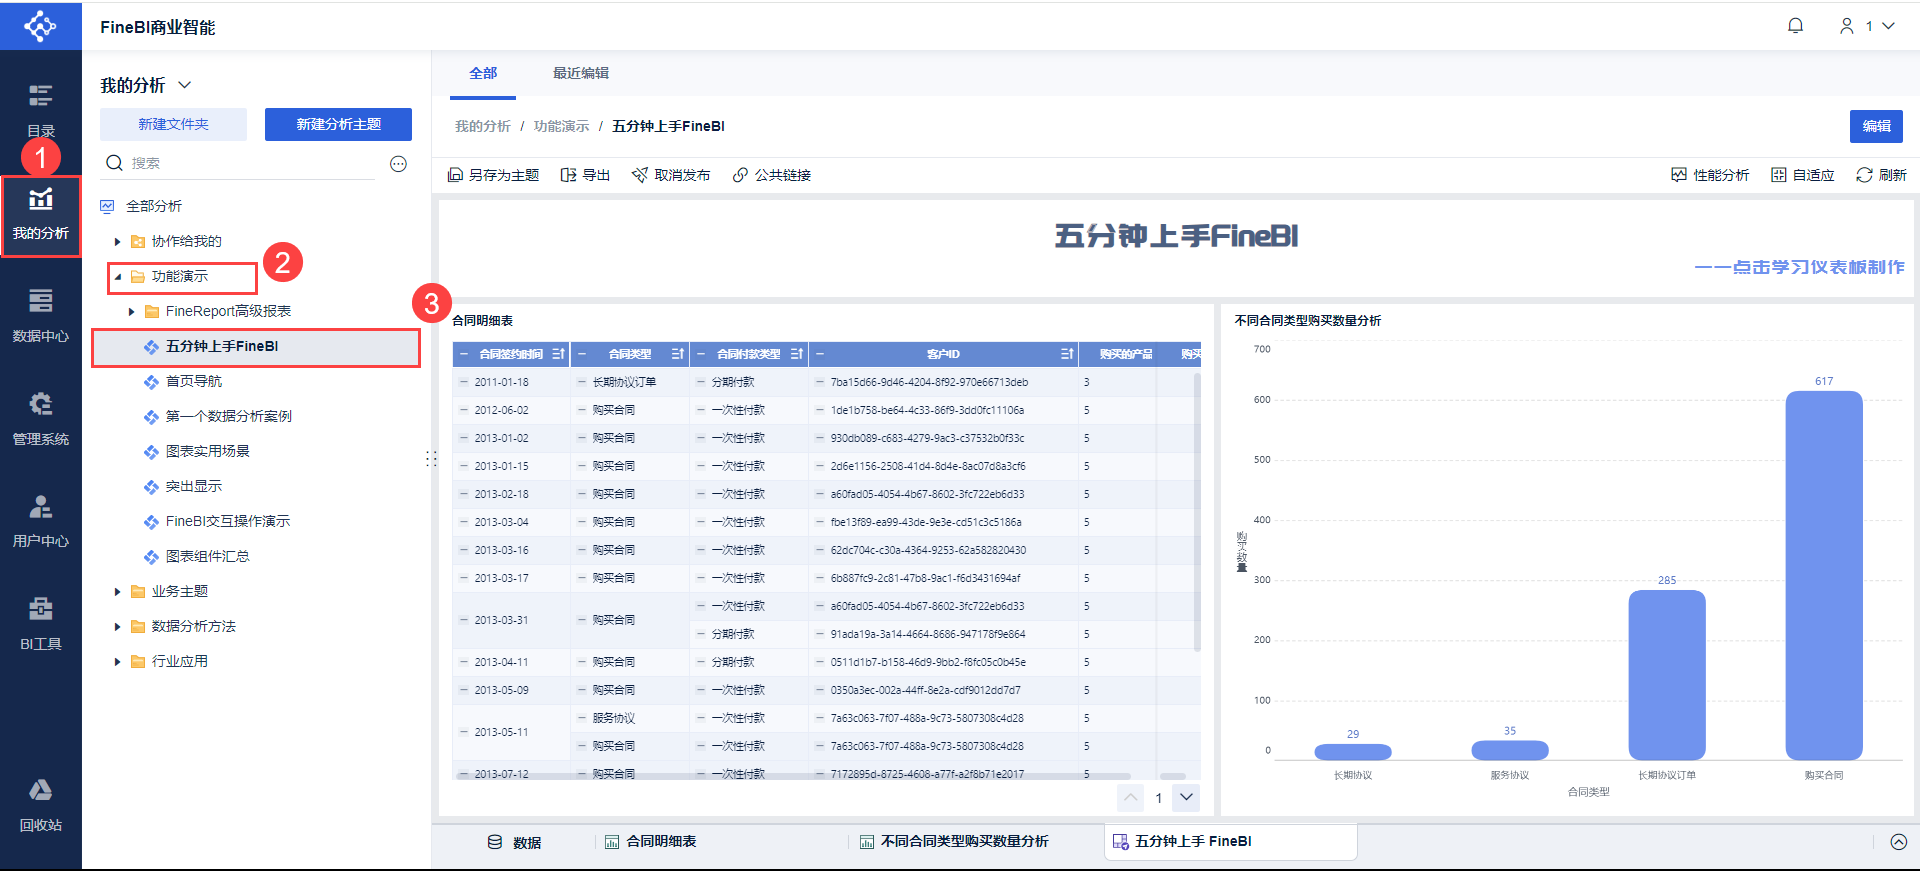The height and width of the screenshot is (871, 1920).
Task: Expand the 数据分析方法 folder
Action: 117,626
